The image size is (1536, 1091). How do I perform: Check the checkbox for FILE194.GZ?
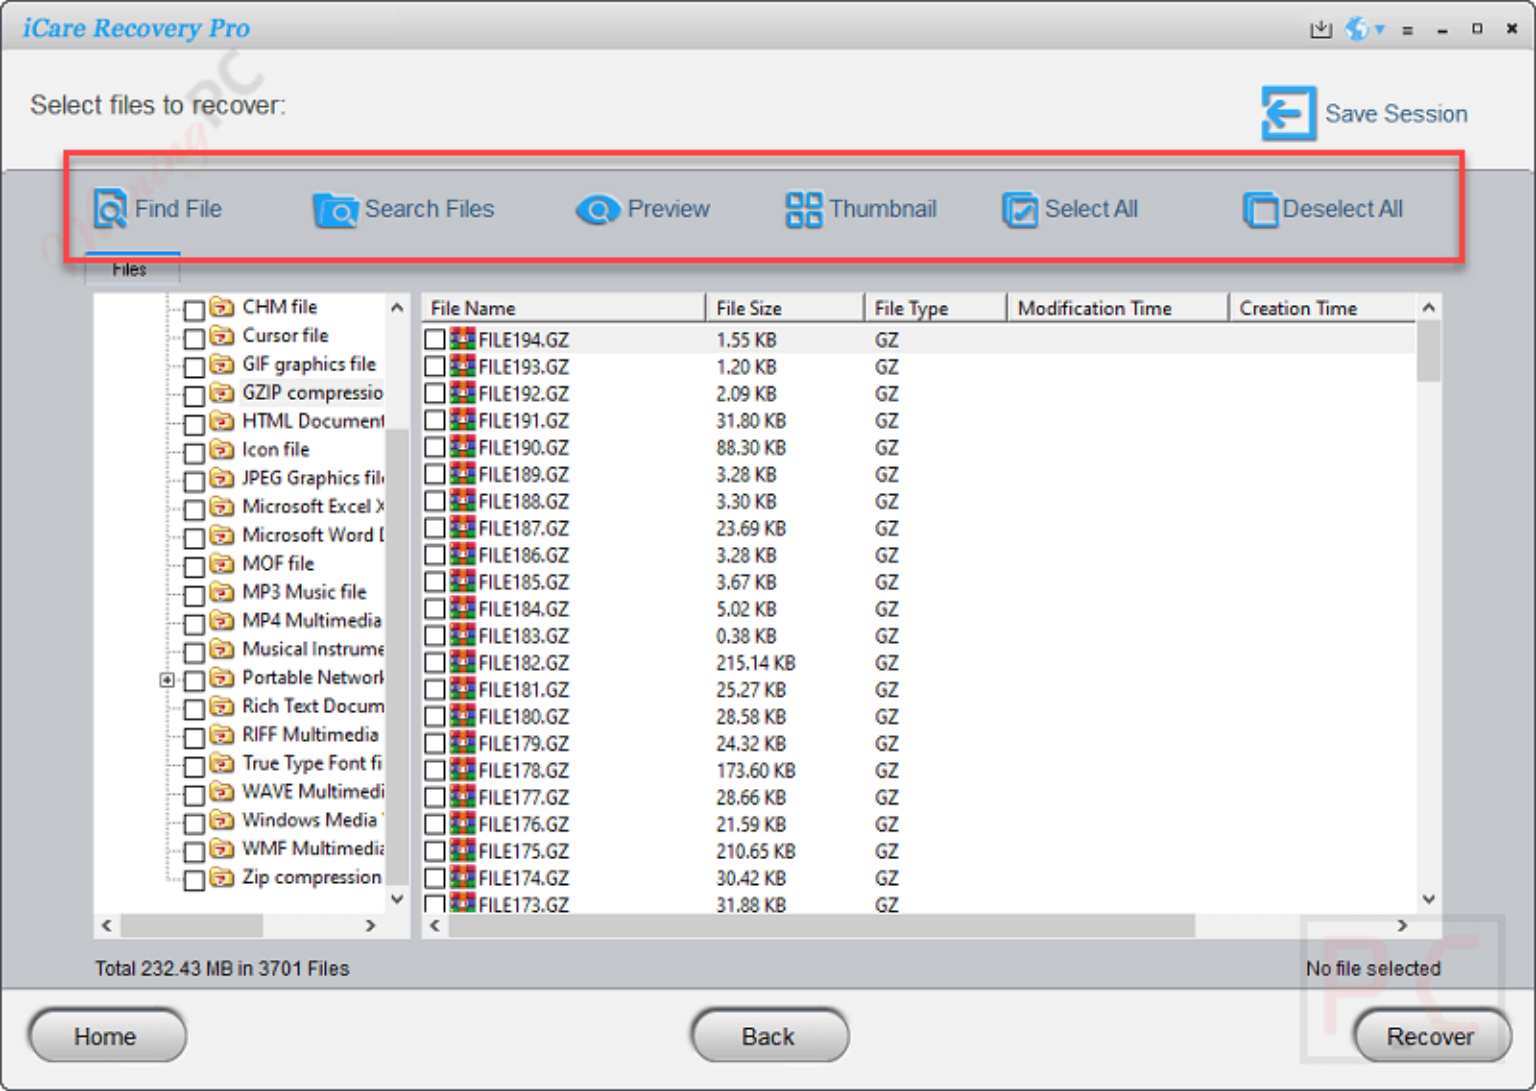point(434,339)
